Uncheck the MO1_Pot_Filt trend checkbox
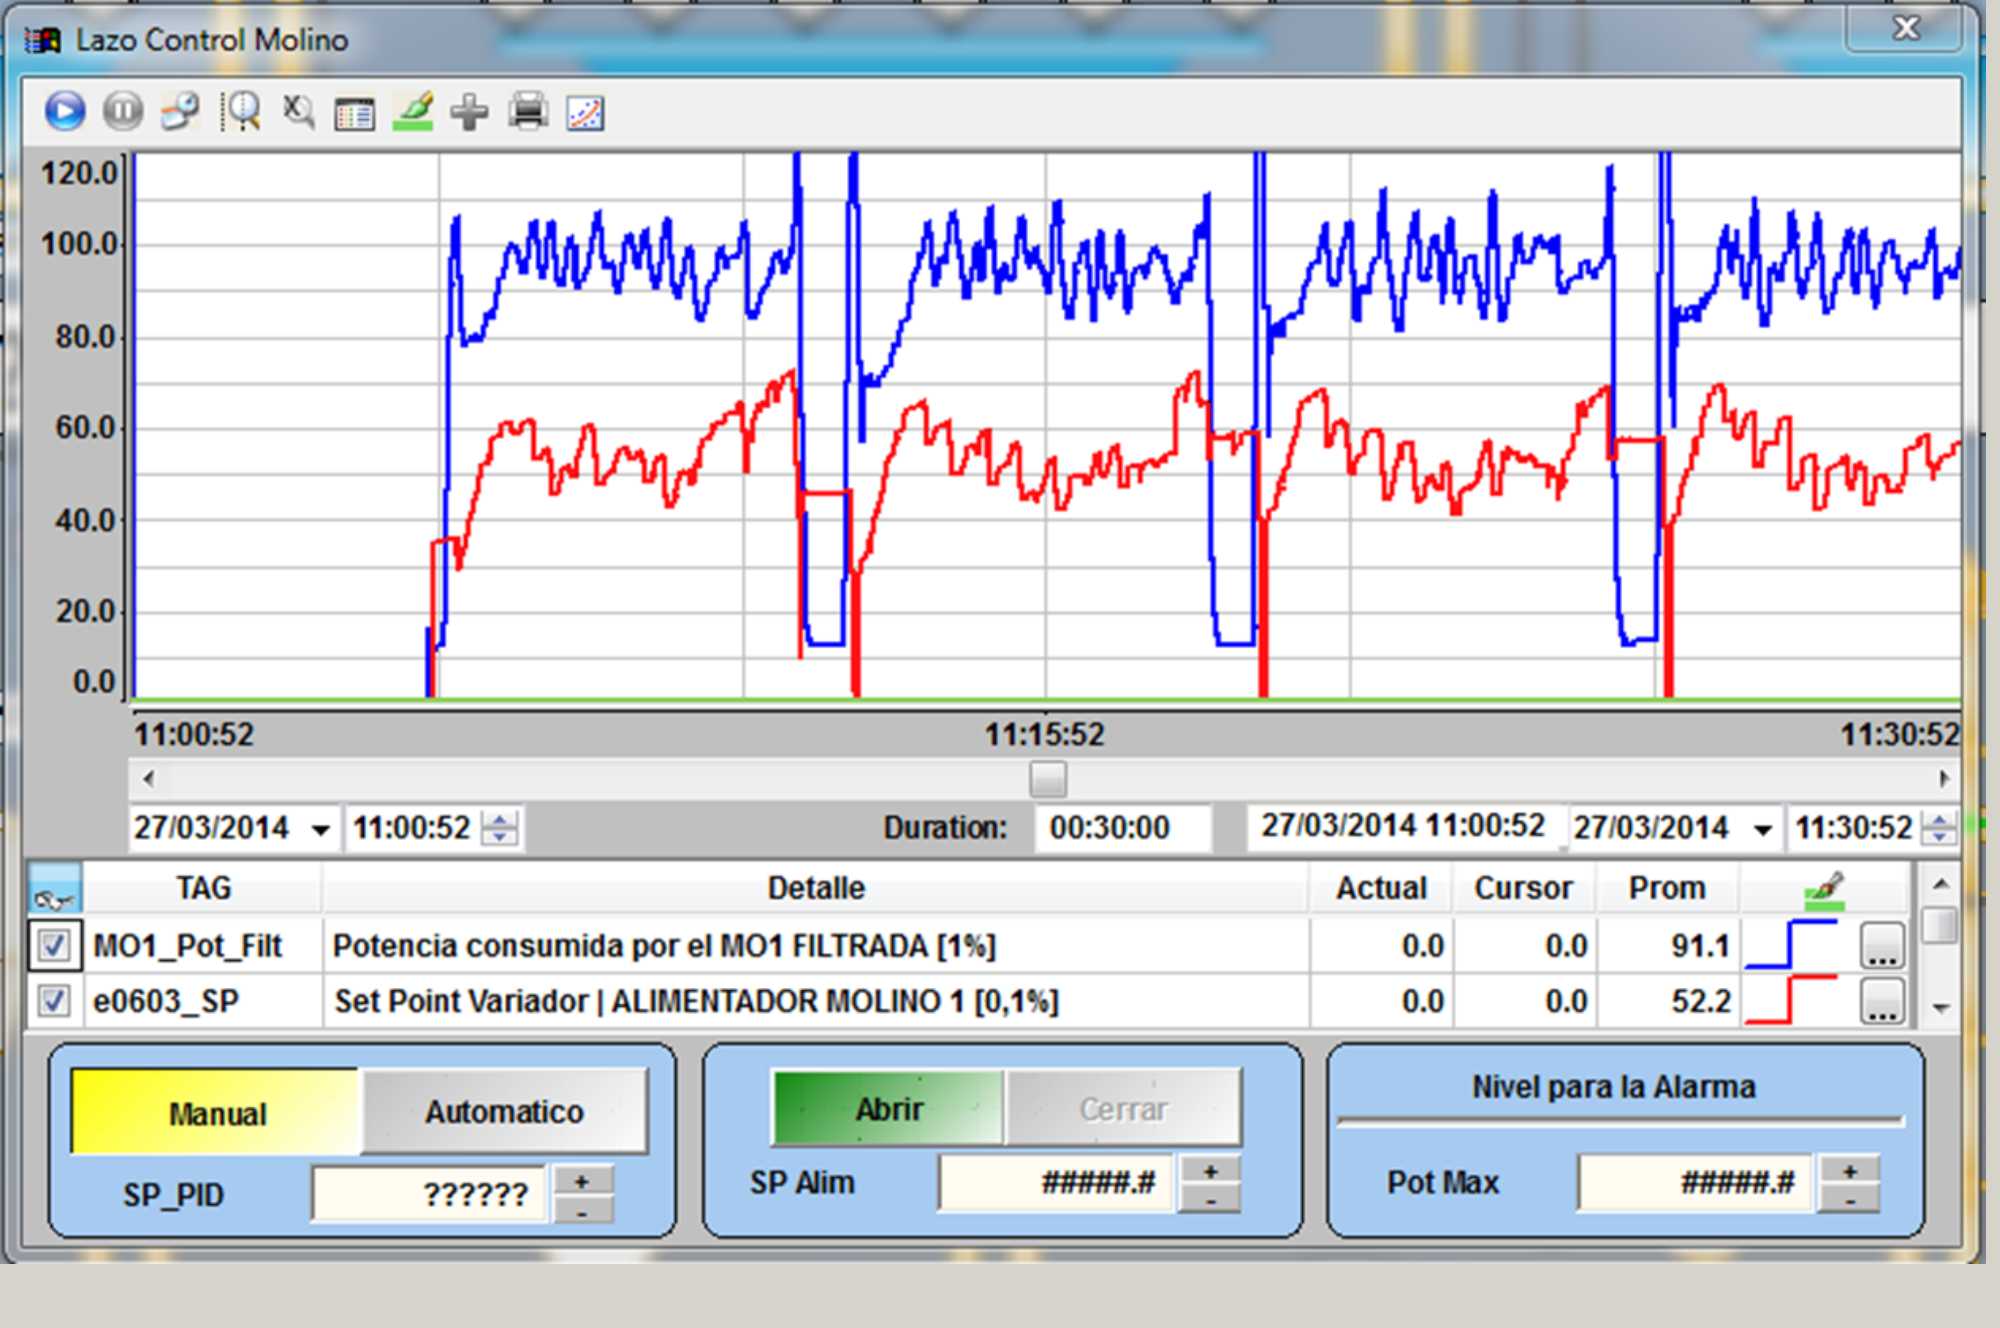2000x1328 pixels. (53, 945)
